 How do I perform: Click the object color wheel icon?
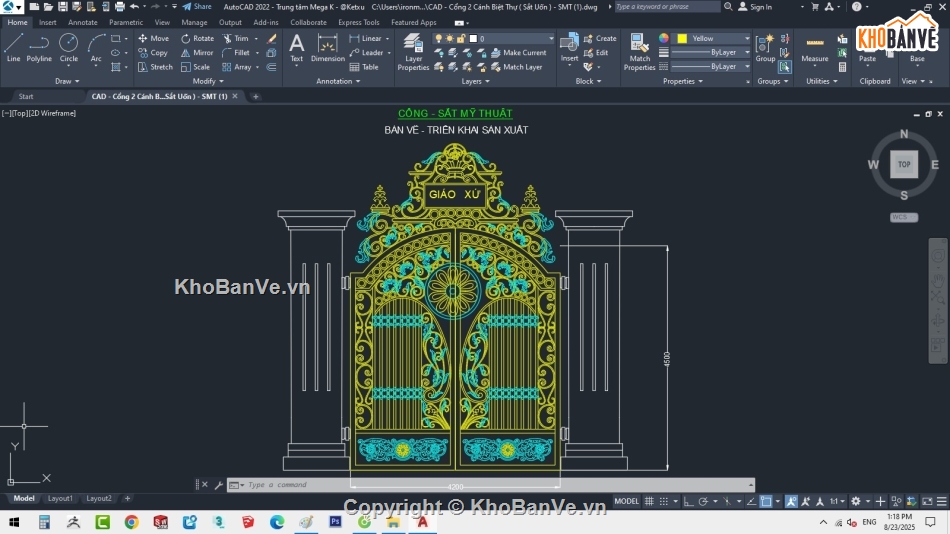pos(664,38)
